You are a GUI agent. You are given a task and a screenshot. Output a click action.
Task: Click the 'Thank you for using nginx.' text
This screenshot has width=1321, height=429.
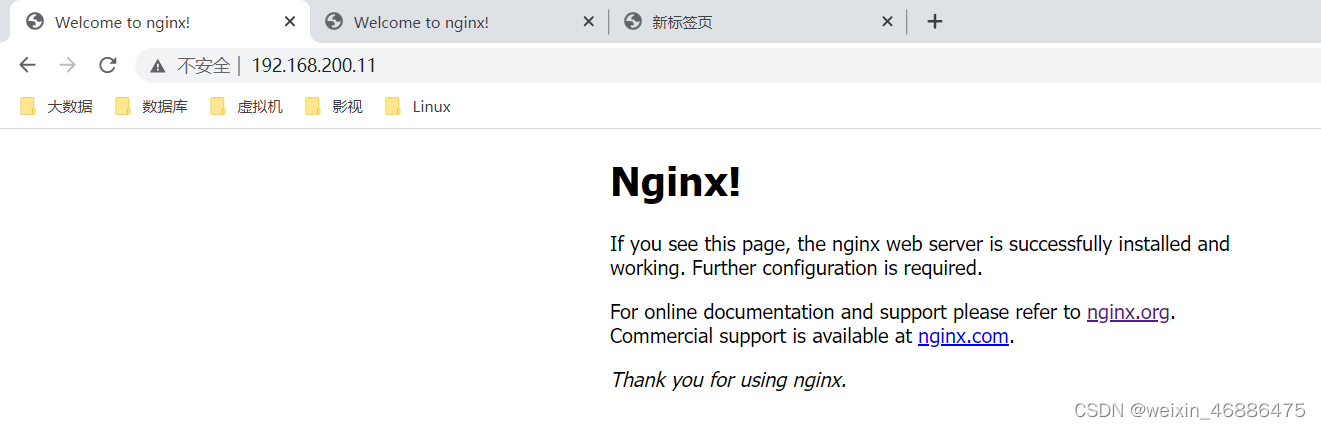pyautogui.click(x=729, y=380)
